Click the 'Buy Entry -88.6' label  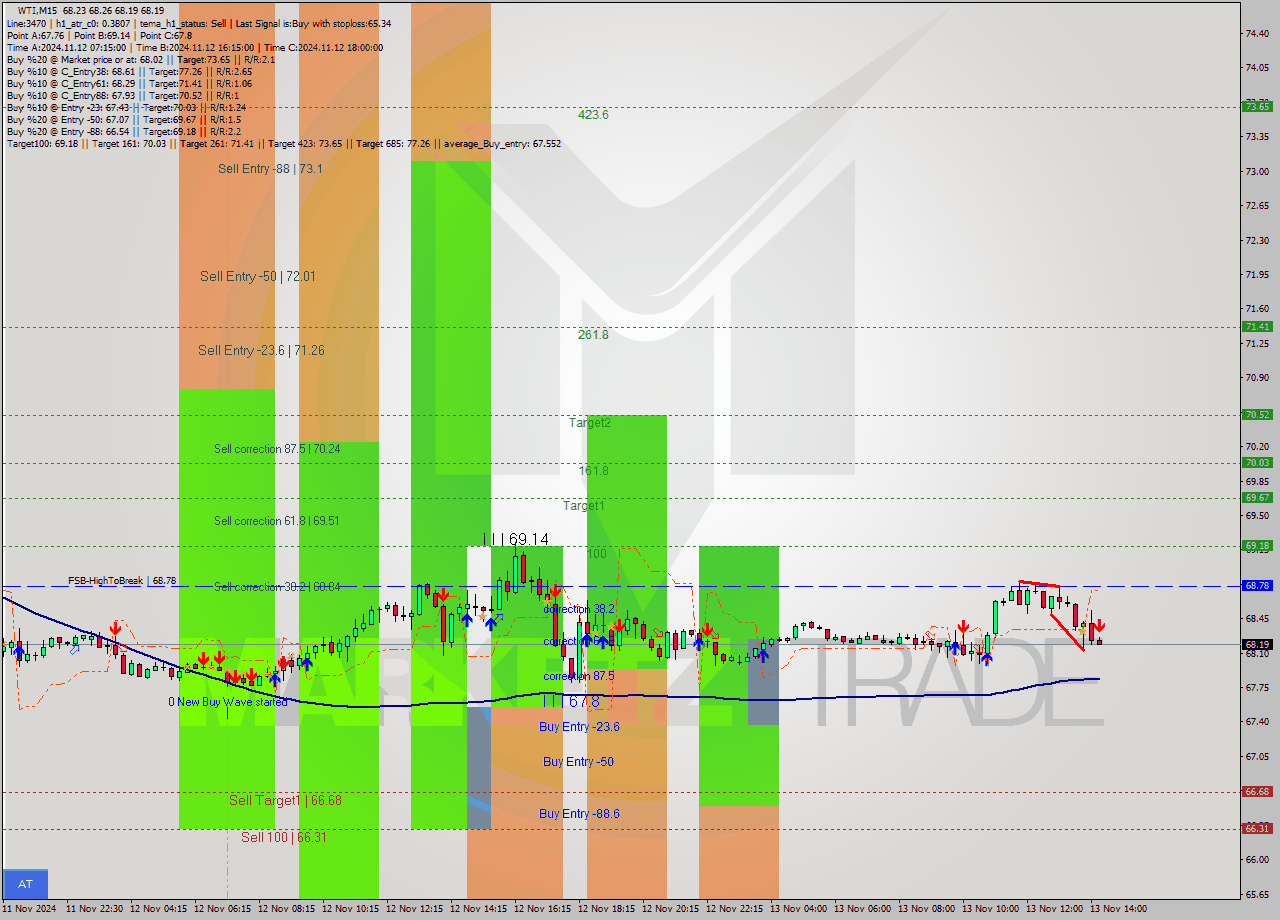tap(579, 814)
